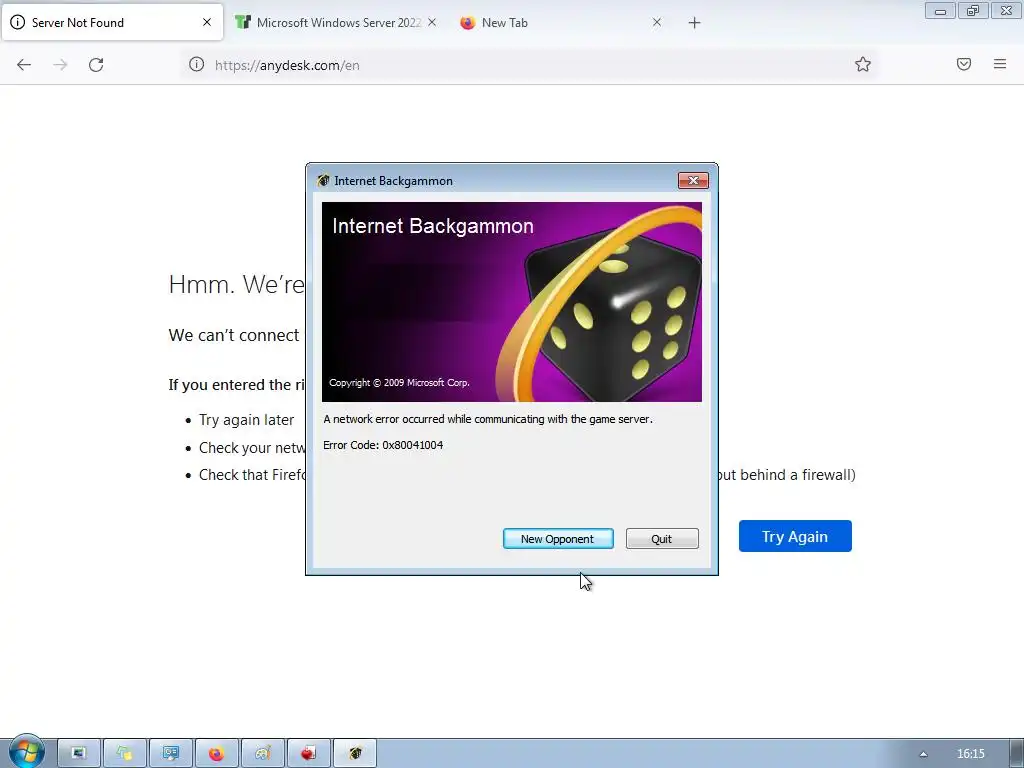Click Try Again on Firefox error page
This screenshot has width=1024, height=768.
click(795, 536)
